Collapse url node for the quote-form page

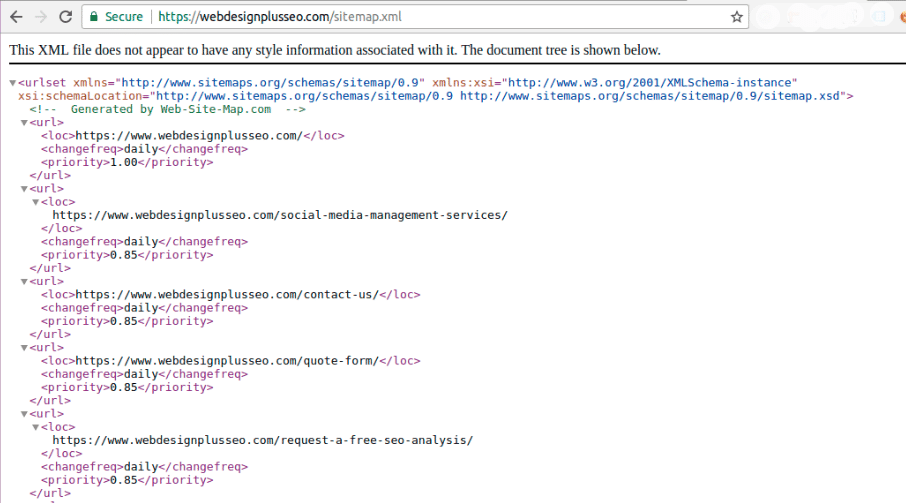pos(24,348)
